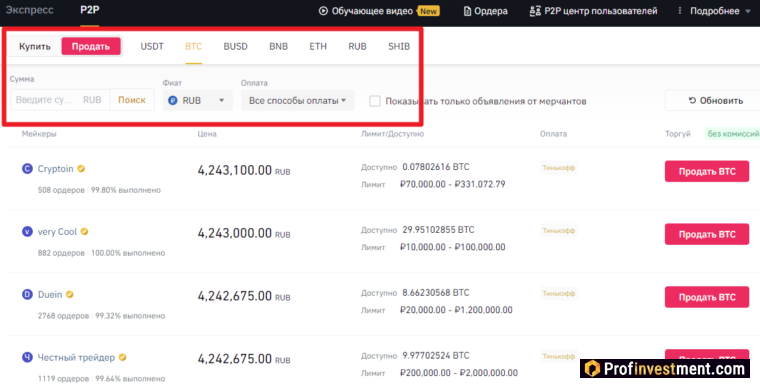Click the play icon before Обучающее видео
Viewport: 760px width, 388px height.
point(323,11)
